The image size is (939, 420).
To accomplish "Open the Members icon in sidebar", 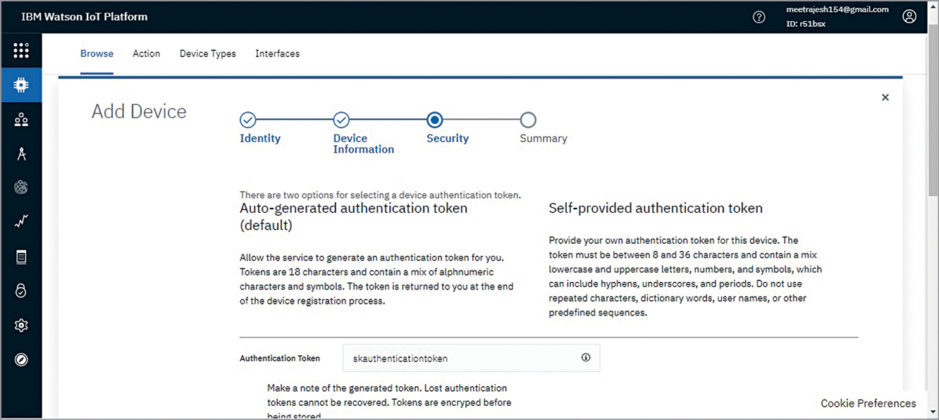I will (x=21, y=120).
